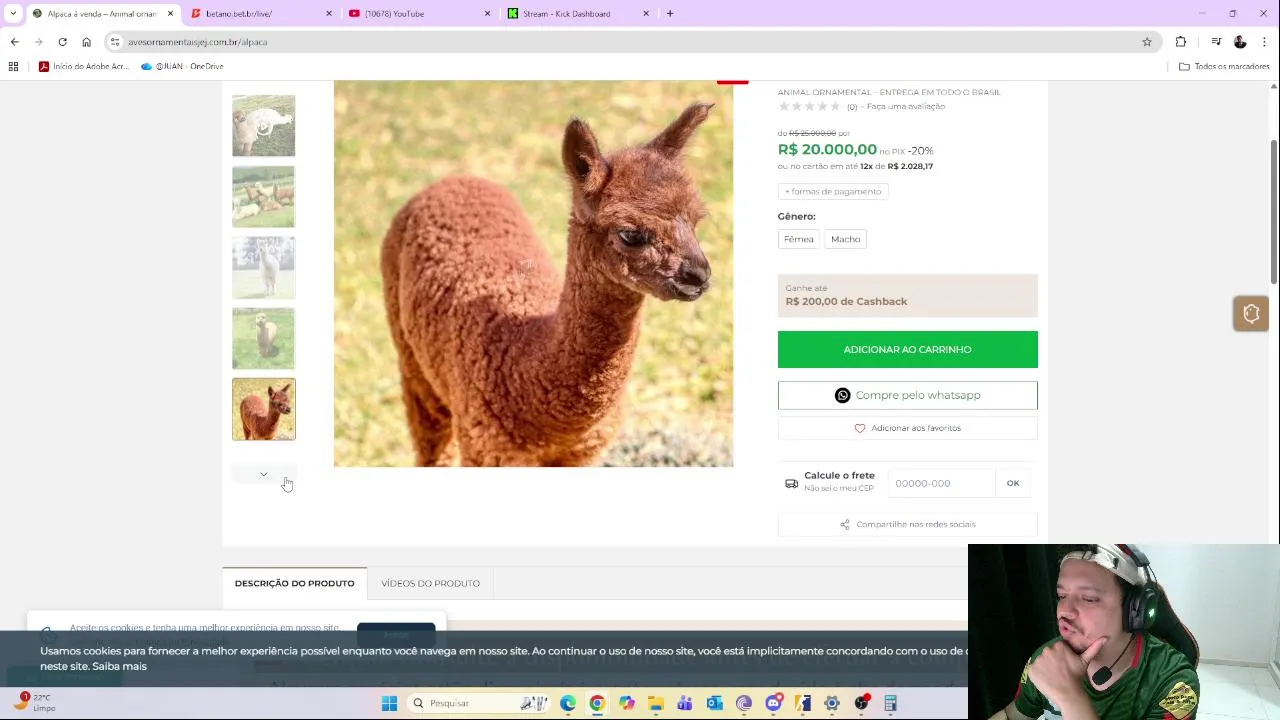The image size is (1280, 720).
Task: Click the OK shipping button
Action: coord(1013,483)
